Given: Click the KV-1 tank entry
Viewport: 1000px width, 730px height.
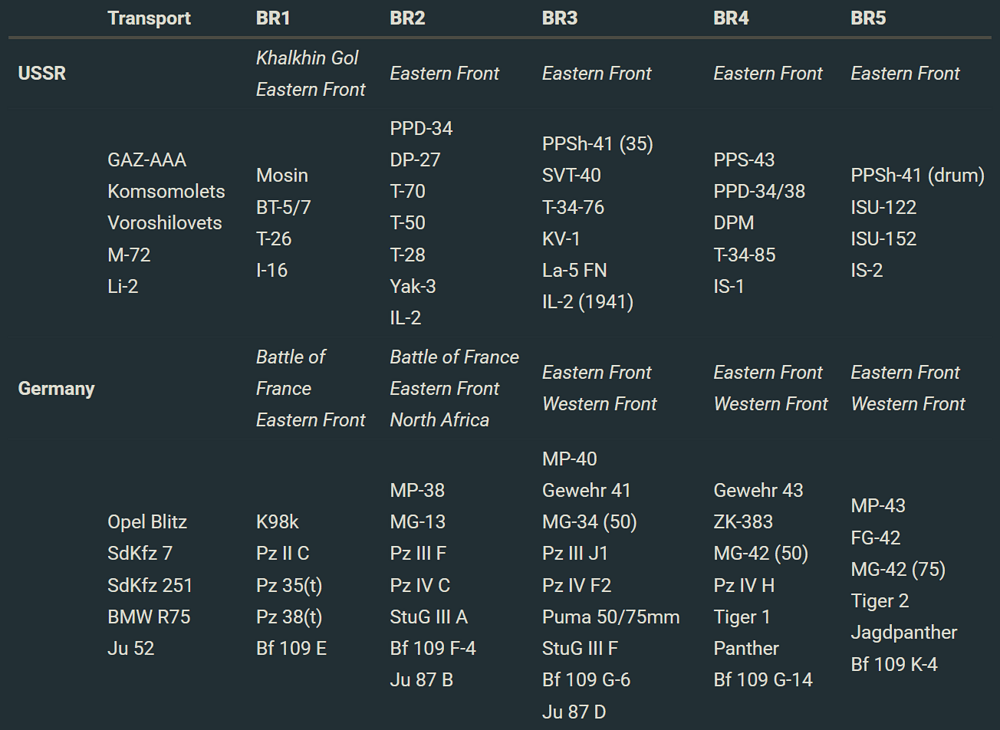Looking at the screenshot, I should coord(561,239).
